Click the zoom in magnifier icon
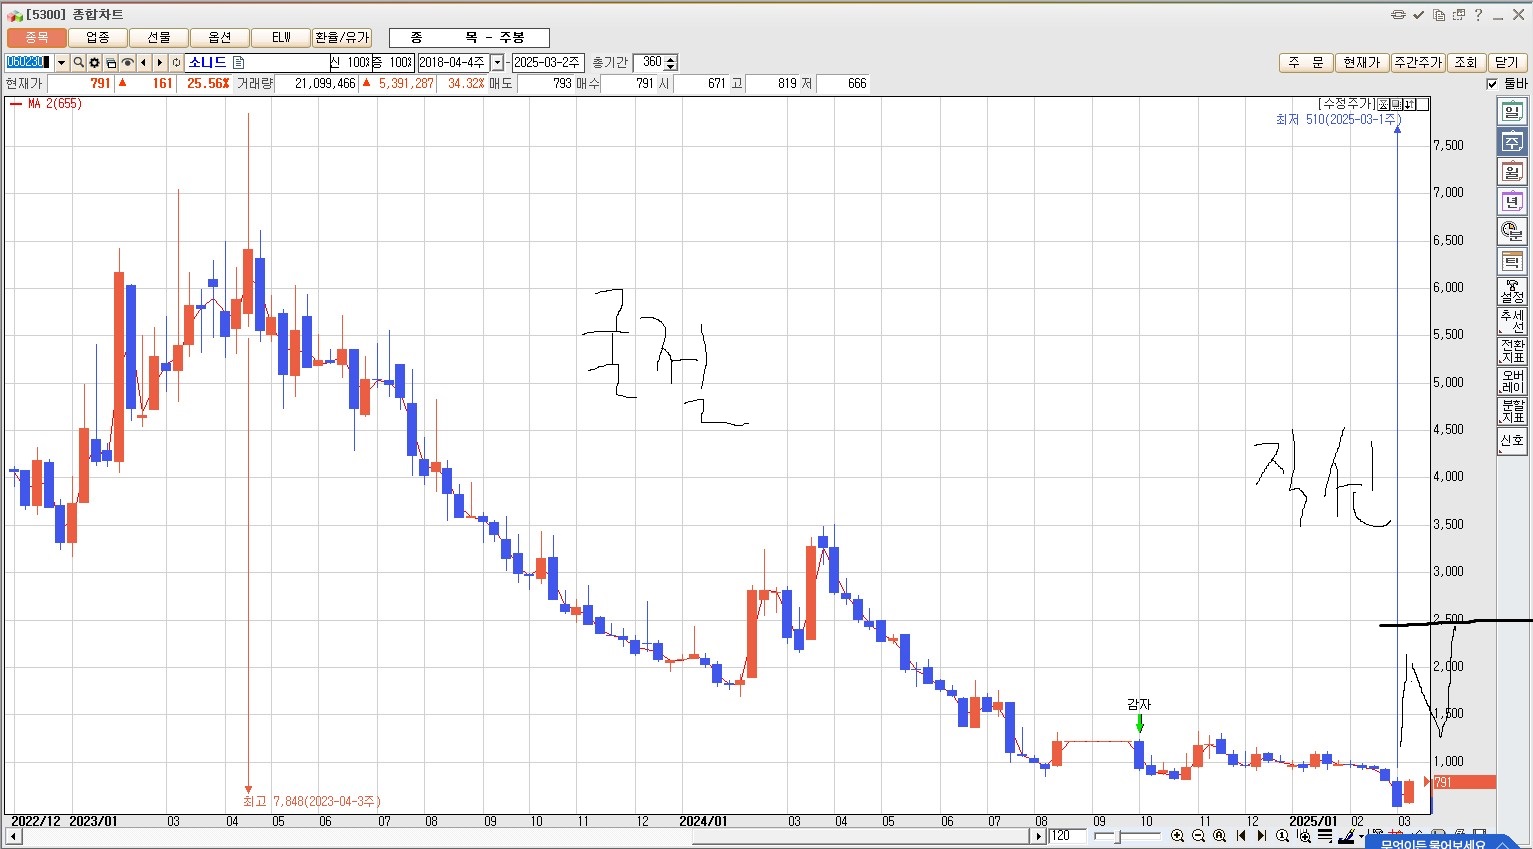The image size is (1533, 849). 1177,836
